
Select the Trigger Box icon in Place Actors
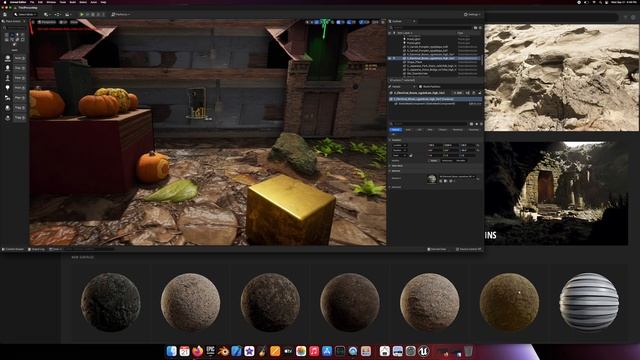(7, 108)
